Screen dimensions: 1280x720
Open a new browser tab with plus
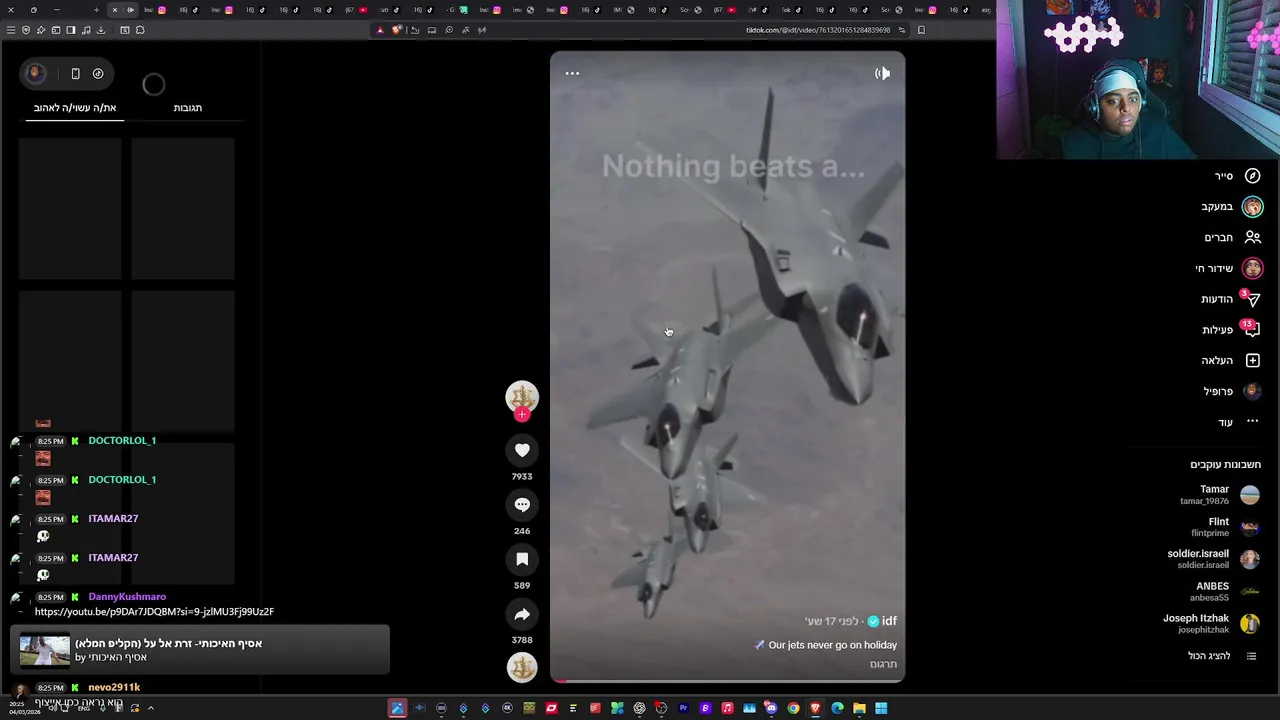pyautogui.click(x=96, y=10)
